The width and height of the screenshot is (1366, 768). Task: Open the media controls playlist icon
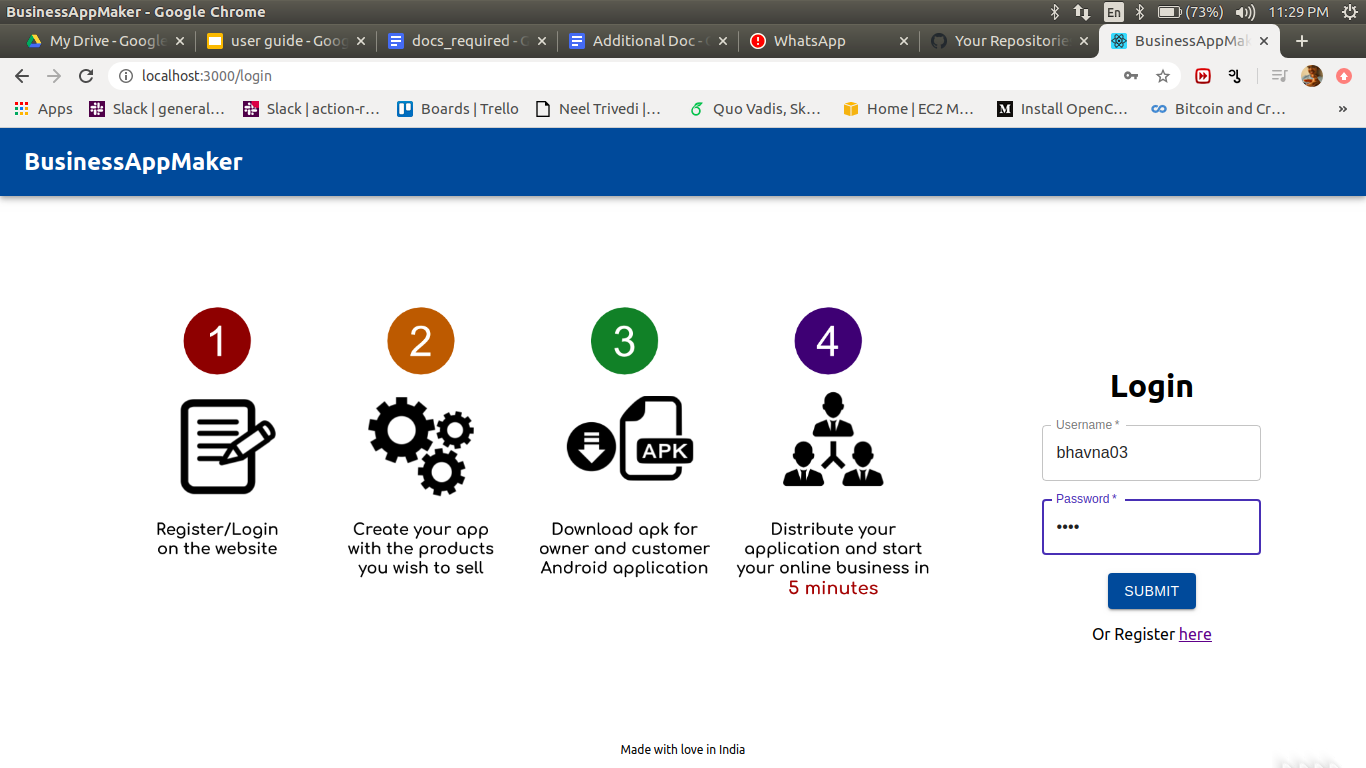tap(1279, 76)
